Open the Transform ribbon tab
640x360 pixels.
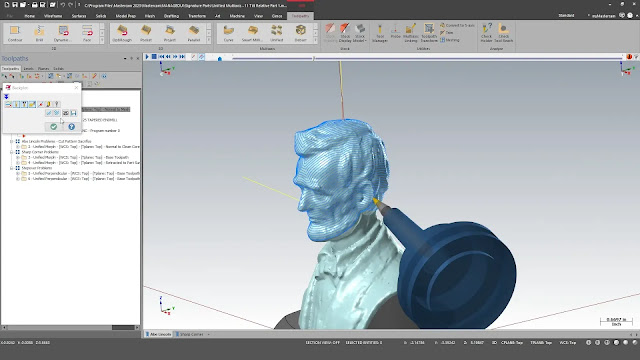click(x=197, y=16)
